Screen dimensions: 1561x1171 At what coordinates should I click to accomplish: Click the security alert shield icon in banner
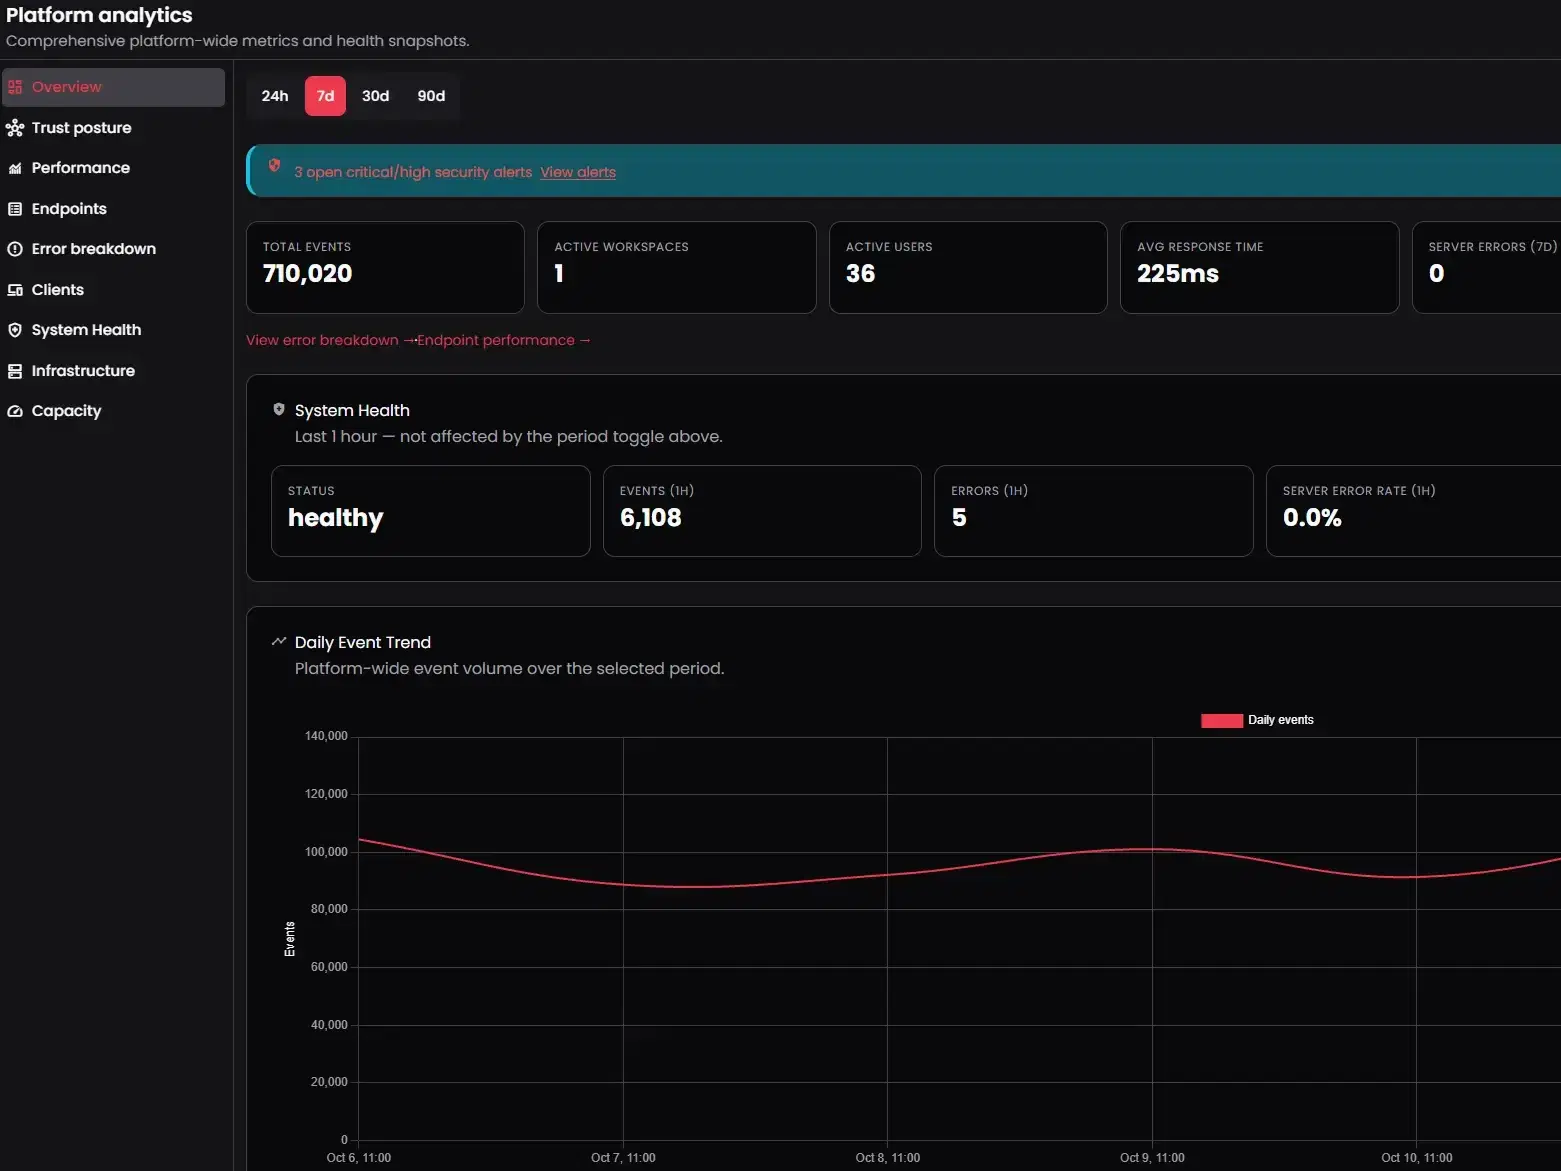pos(274,166)
